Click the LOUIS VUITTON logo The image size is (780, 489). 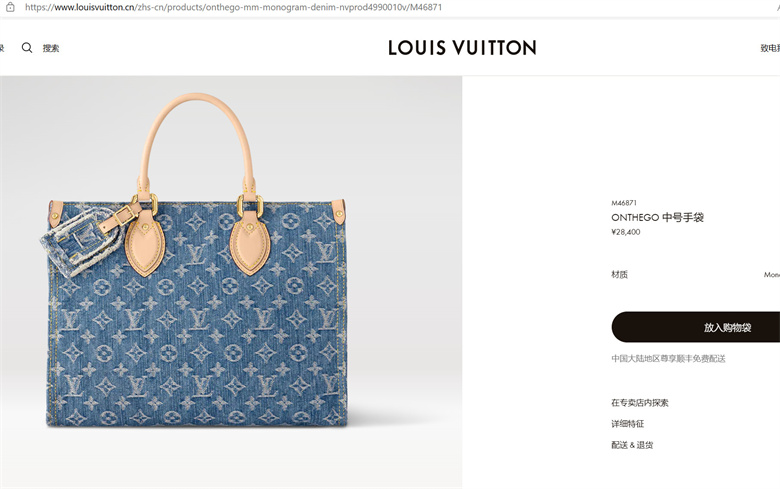462,48
